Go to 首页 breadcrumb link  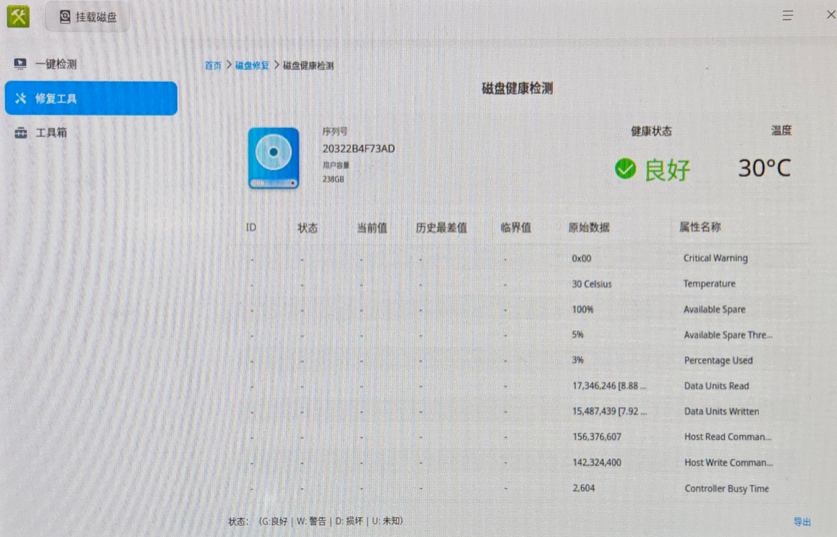pos(212,65)
